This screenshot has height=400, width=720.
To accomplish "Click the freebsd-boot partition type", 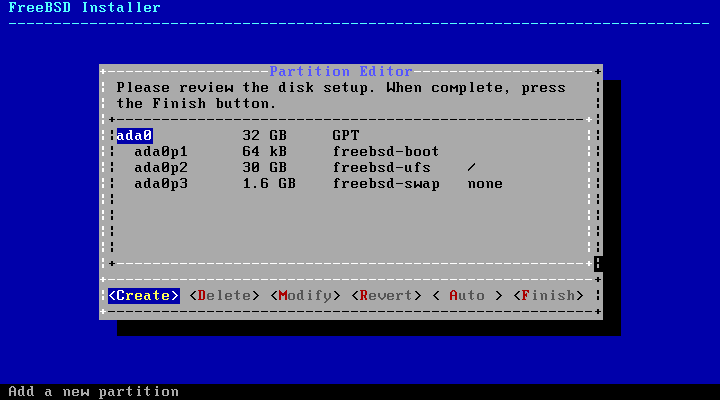I will pos(386,151).
